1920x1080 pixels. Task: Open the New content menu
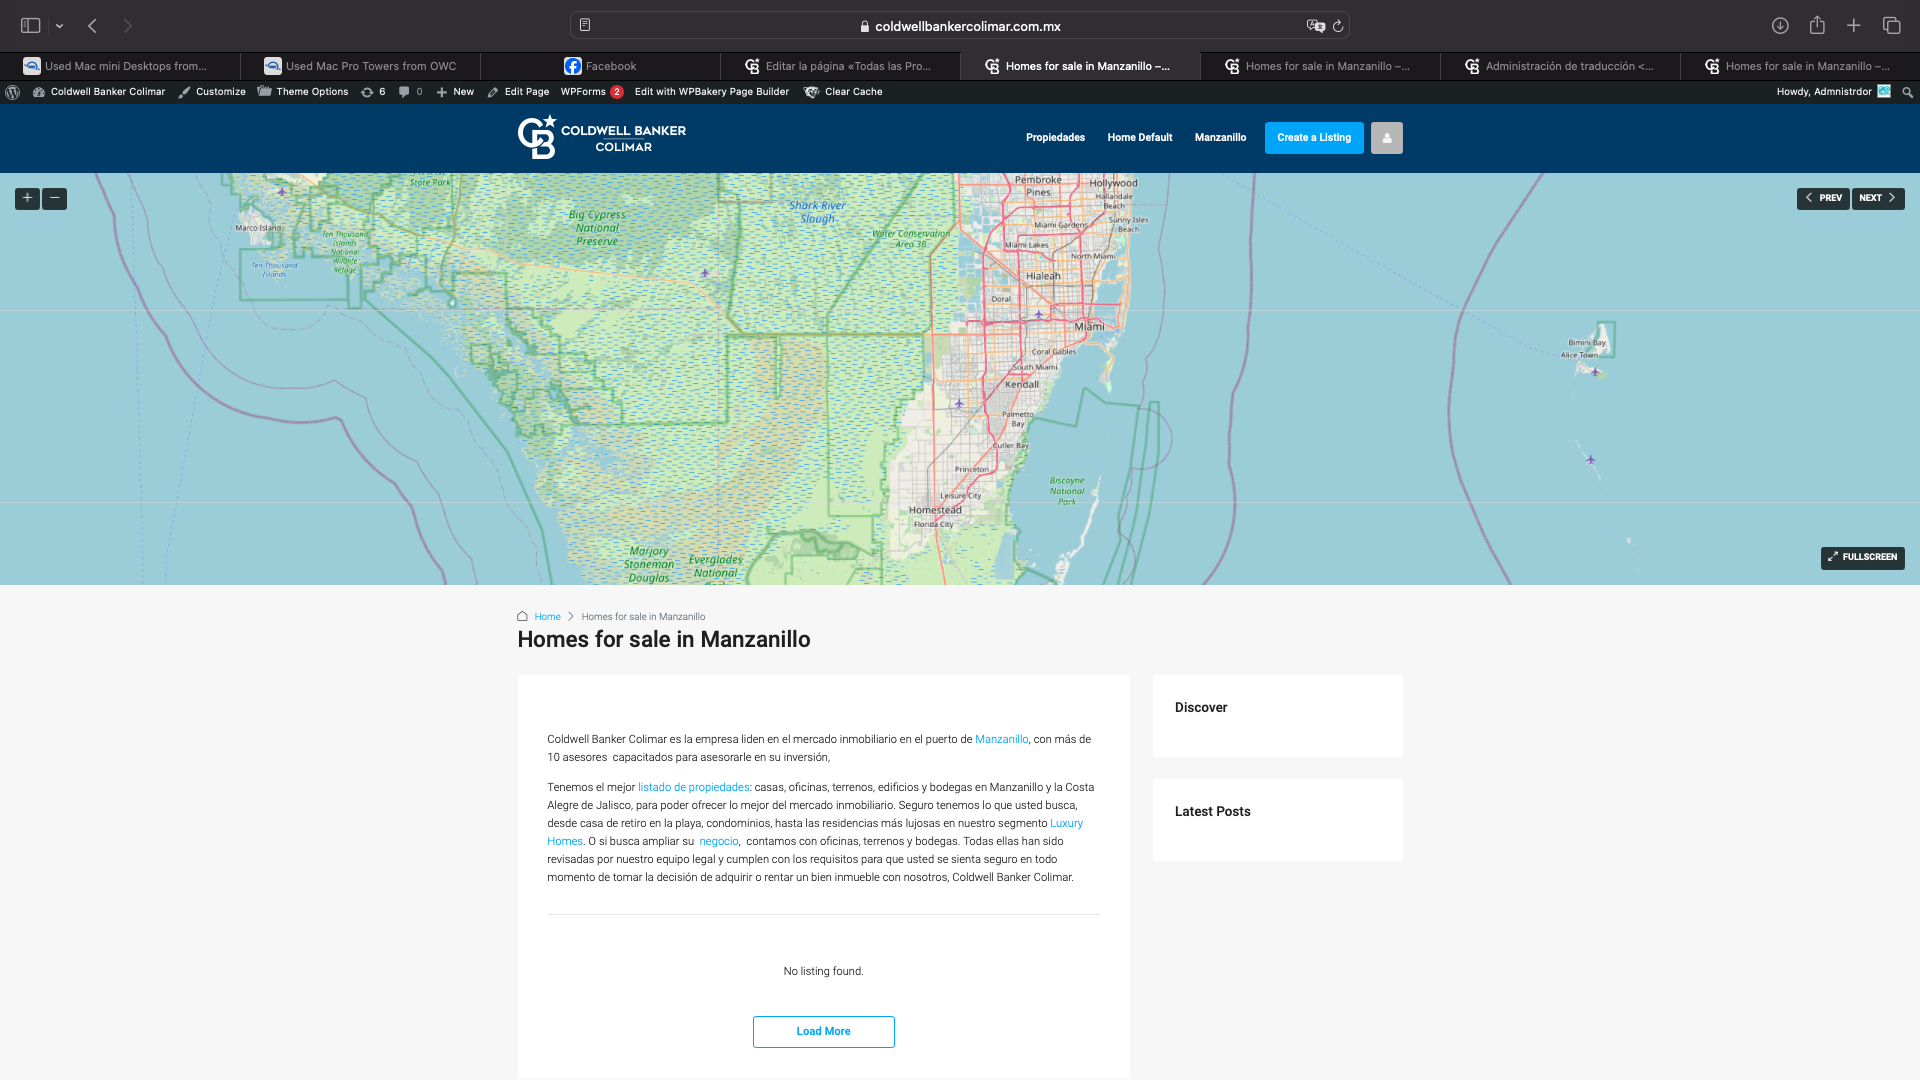[455, 92]
